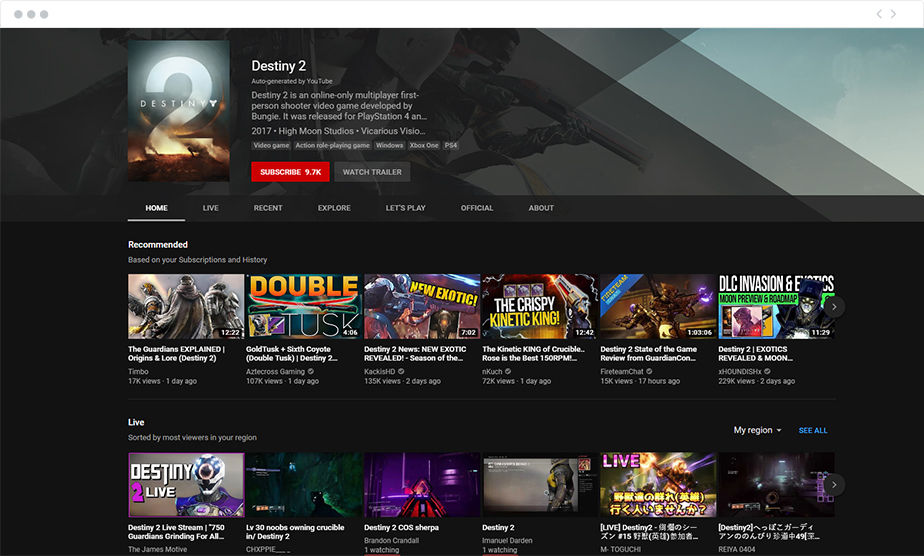
Task: Open The Guardians EXPLAINED video thumbnail
Action: tap(186, 306)
